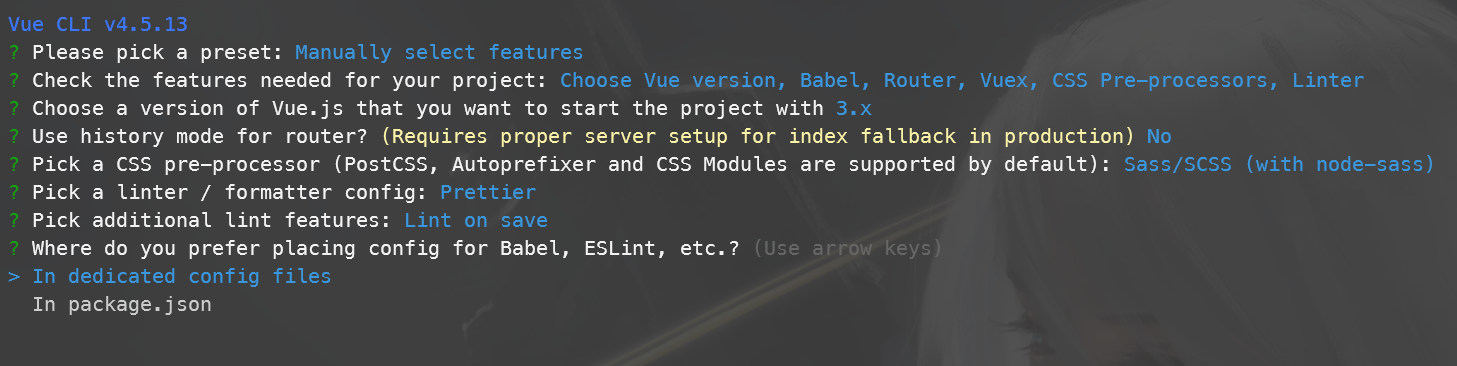Click 'Sass/SCSS (with node-sass)' answer
The height and width of the screenshot is (366, 1457).
[x=1279, y=164]
